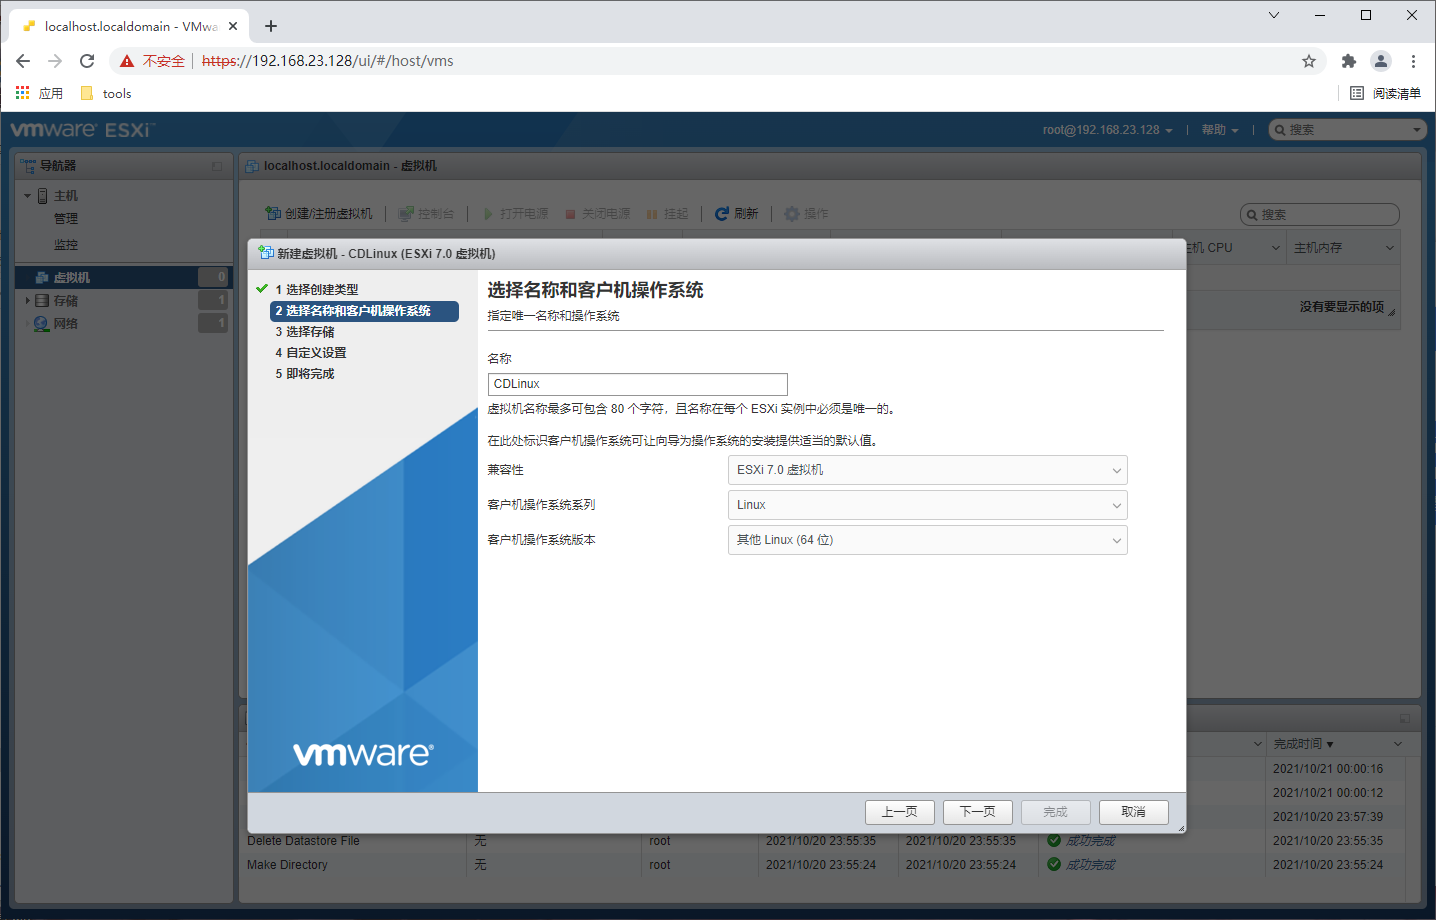1436x920 pixels.
Task: Go back to the previous browser page
Action: click(23, 61)
